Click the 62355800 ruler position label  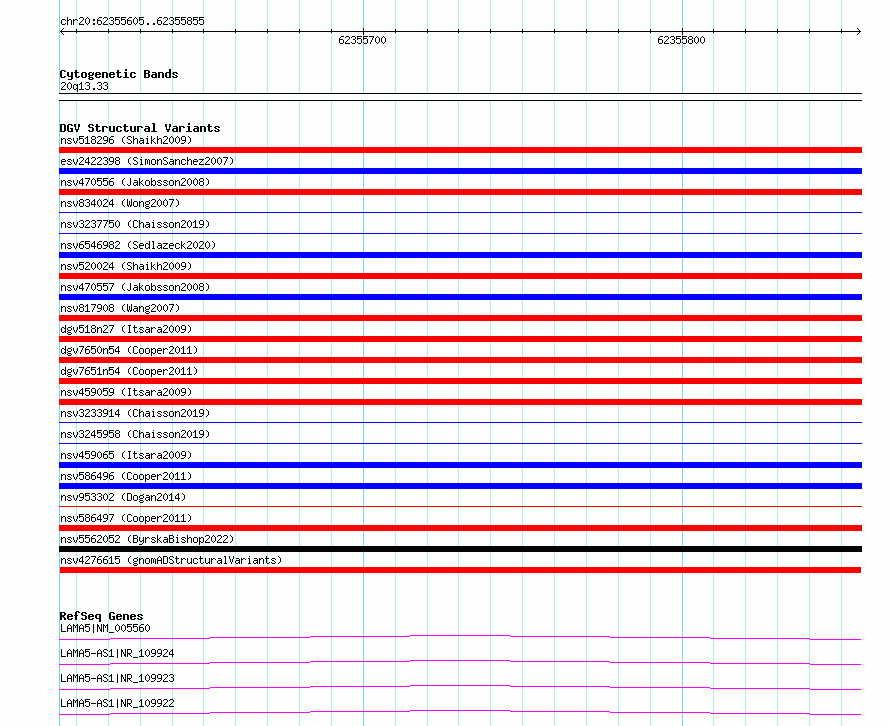[681, 40]
